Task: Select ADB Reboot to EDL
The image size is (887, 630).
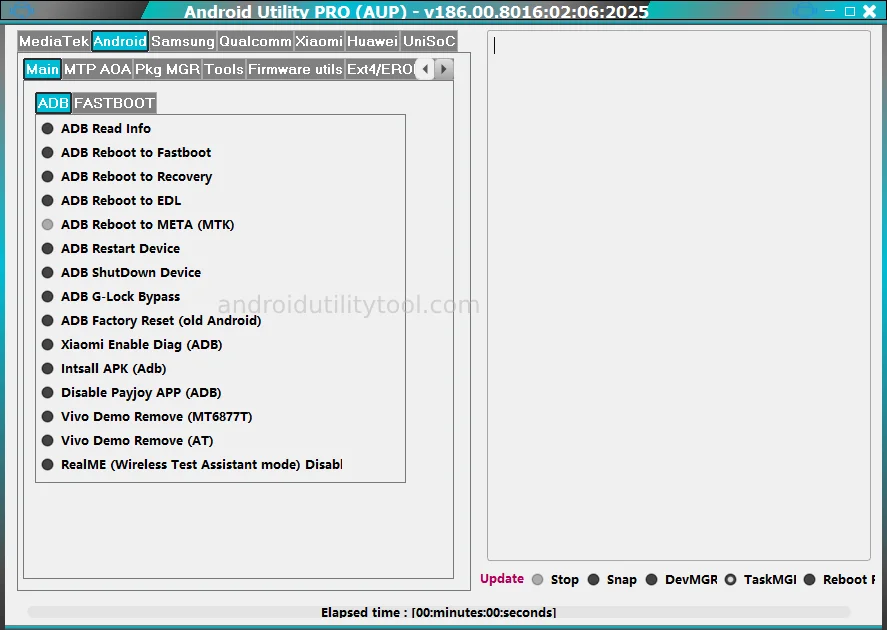Action: click(111, 201)
